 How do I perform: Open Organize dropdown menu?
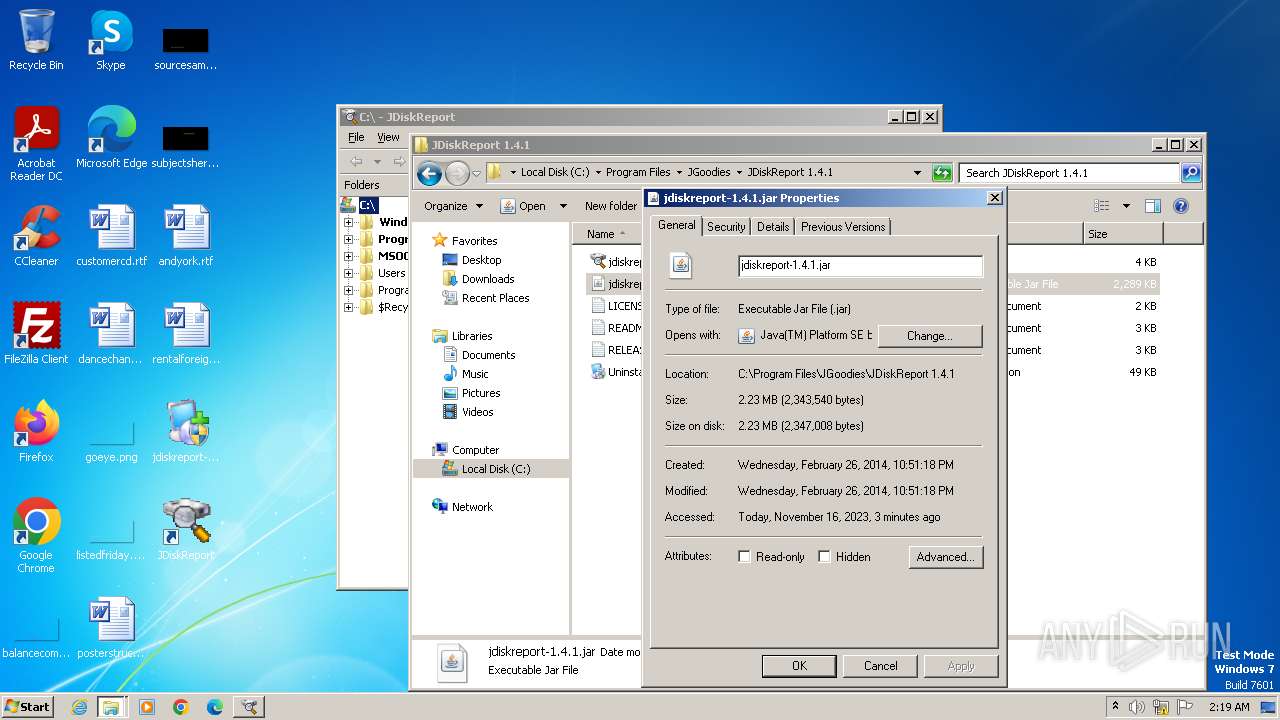tap(453, 206)
